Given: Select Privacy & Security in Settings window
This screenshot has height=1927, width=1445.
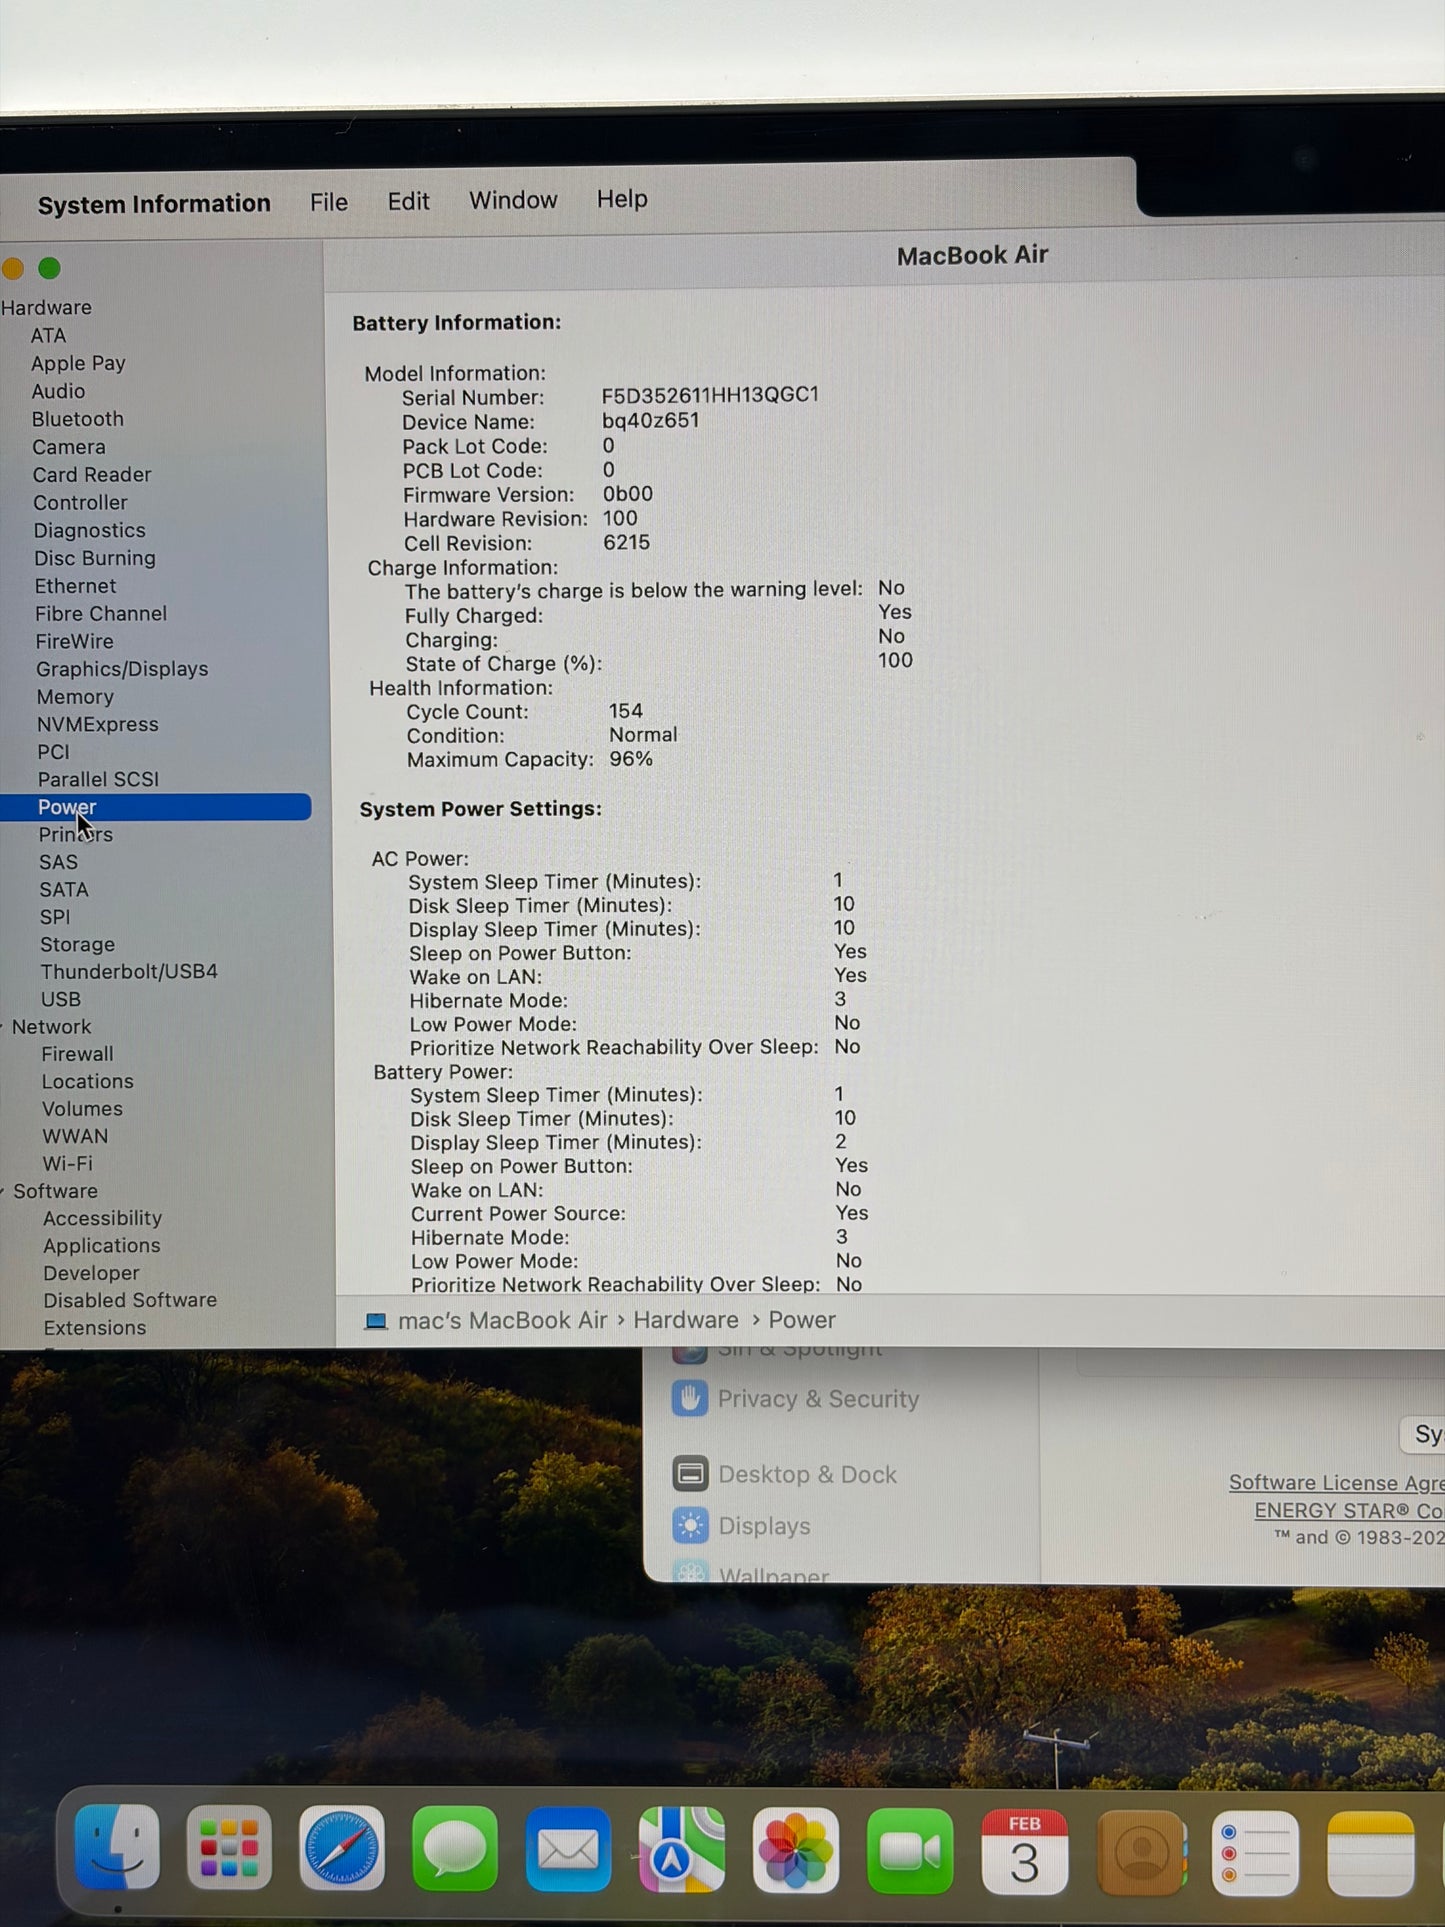Looking at the screenshot, I should [x=818, y=1399].
